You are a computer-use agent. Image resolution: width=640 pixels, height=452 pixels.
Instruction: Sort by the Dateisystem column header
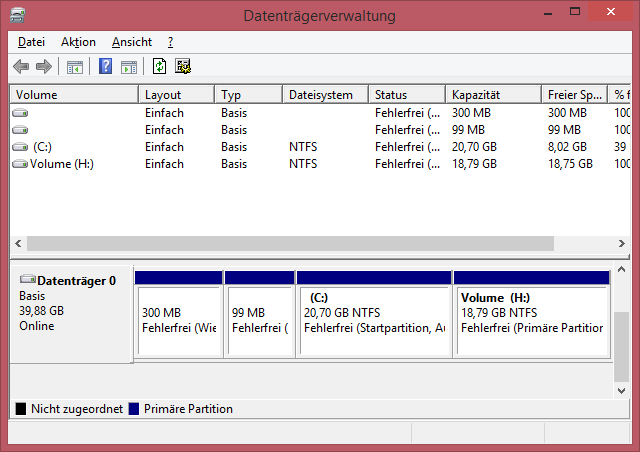click(326, 95)
